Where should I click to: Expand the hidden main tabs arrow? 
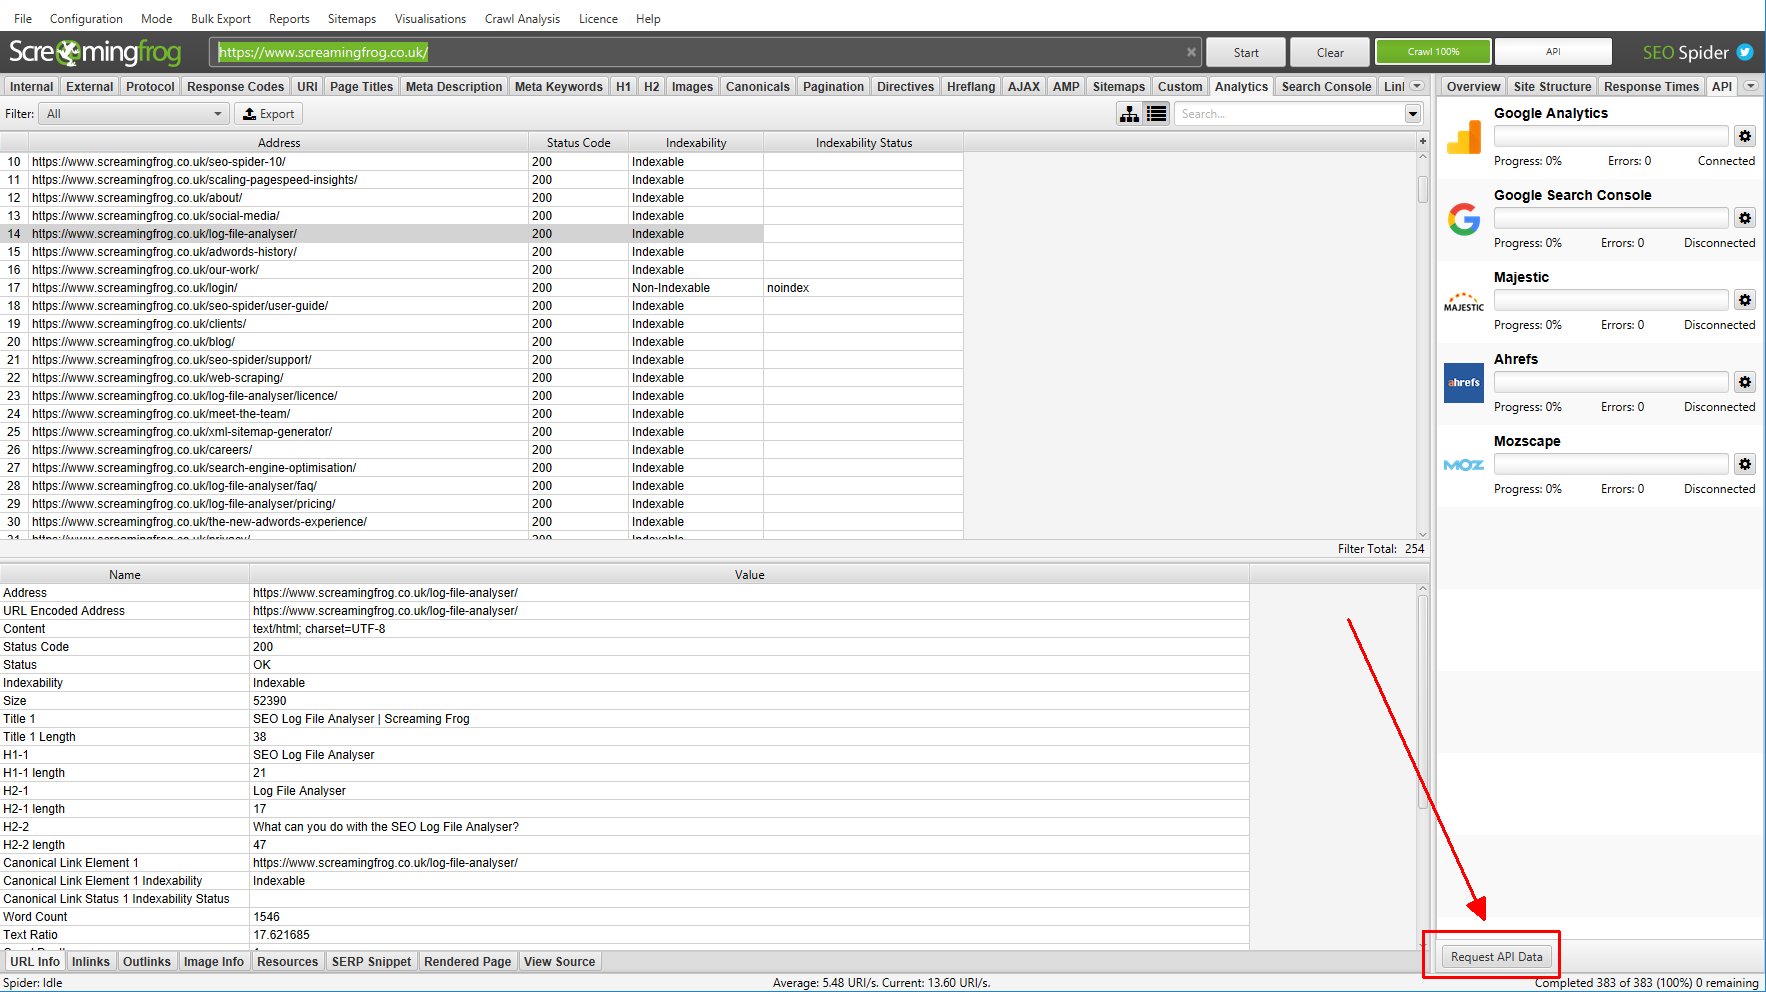click(1416, 86)
